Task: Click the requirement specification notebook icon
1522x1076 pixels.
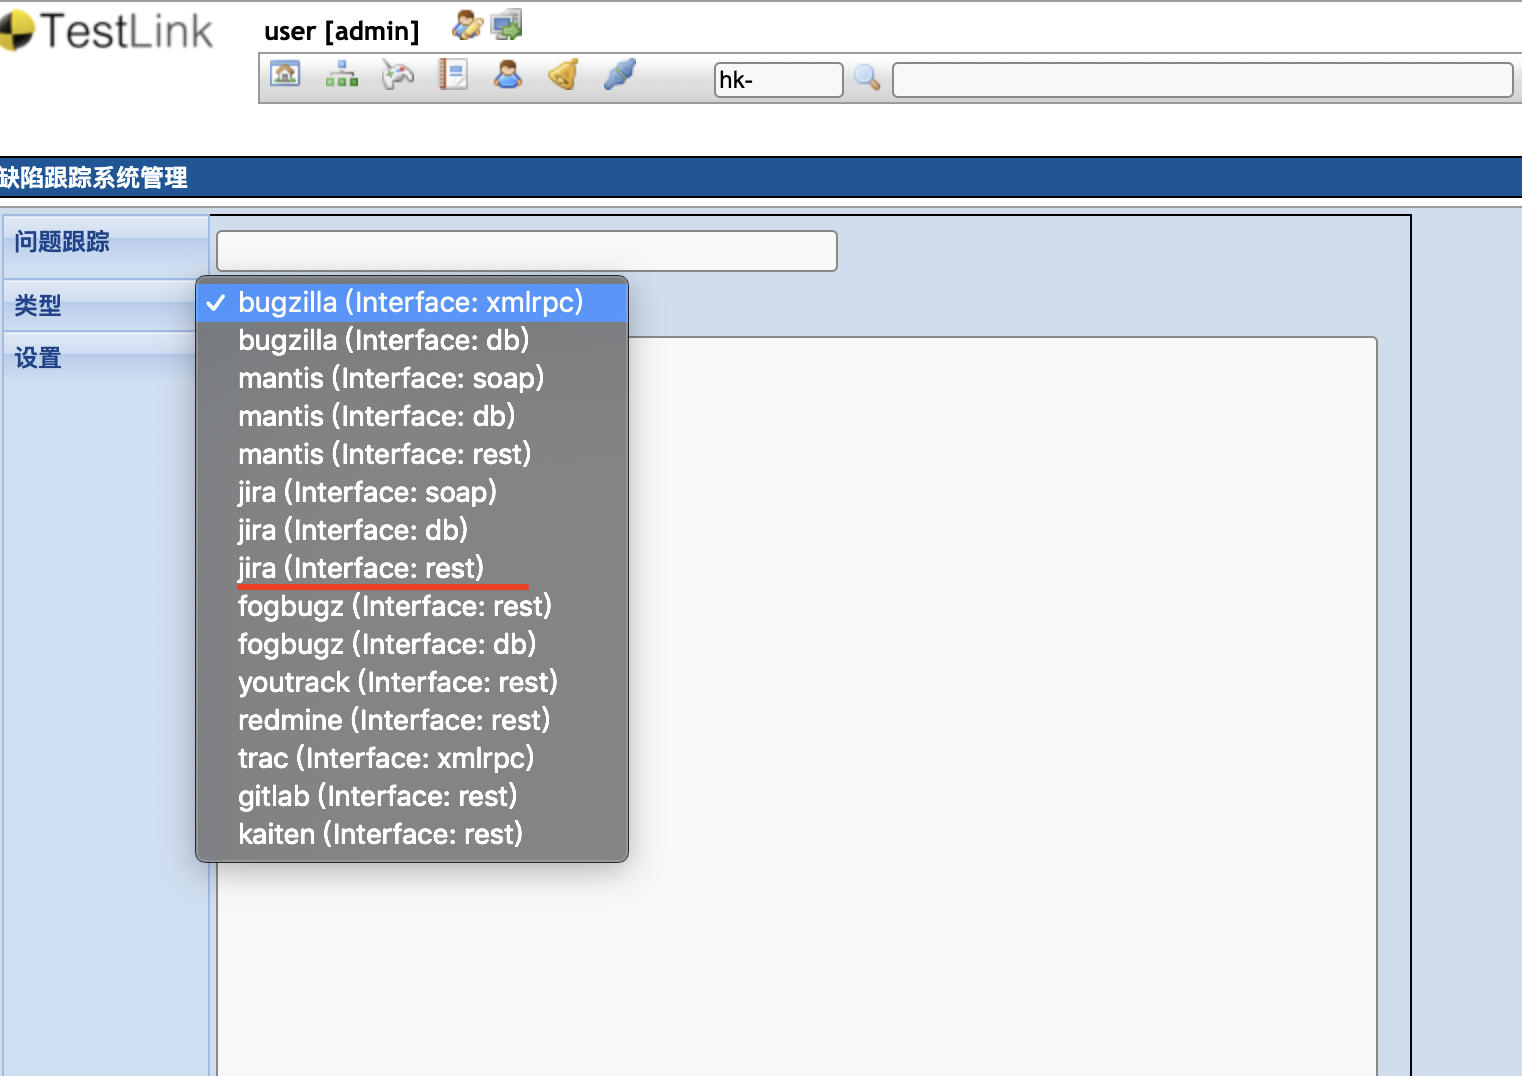Action: tap(452, 74)
